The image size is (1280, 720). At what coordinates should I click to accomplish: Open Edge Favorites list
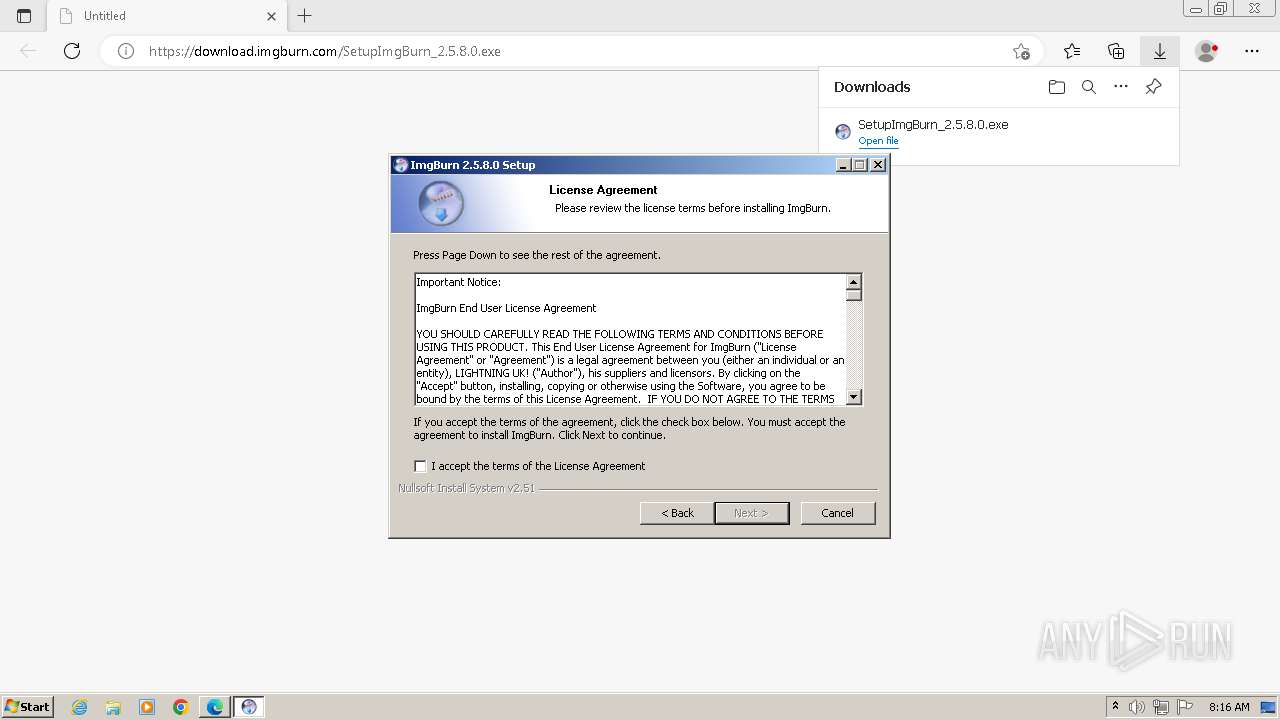click(1072, 51)
